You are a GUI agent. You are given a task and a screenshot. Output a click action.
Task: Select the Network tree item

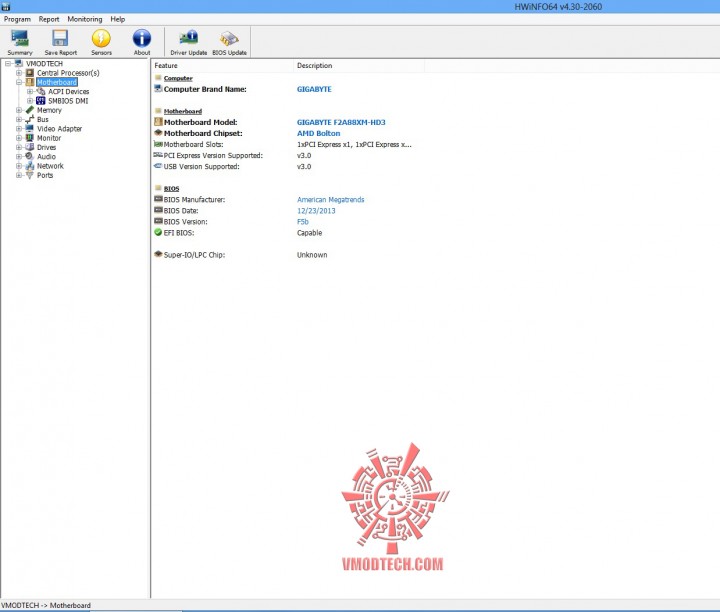50,166
